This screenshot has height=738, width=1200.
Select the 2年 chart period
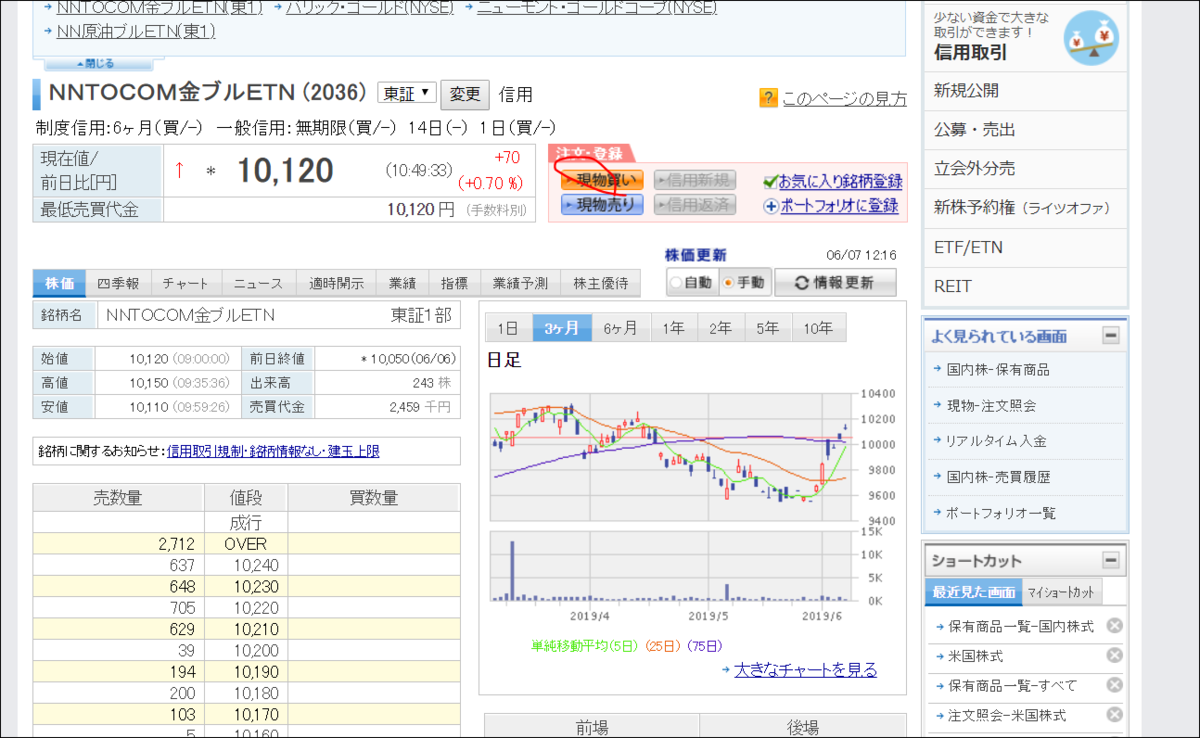pos(721,328)
